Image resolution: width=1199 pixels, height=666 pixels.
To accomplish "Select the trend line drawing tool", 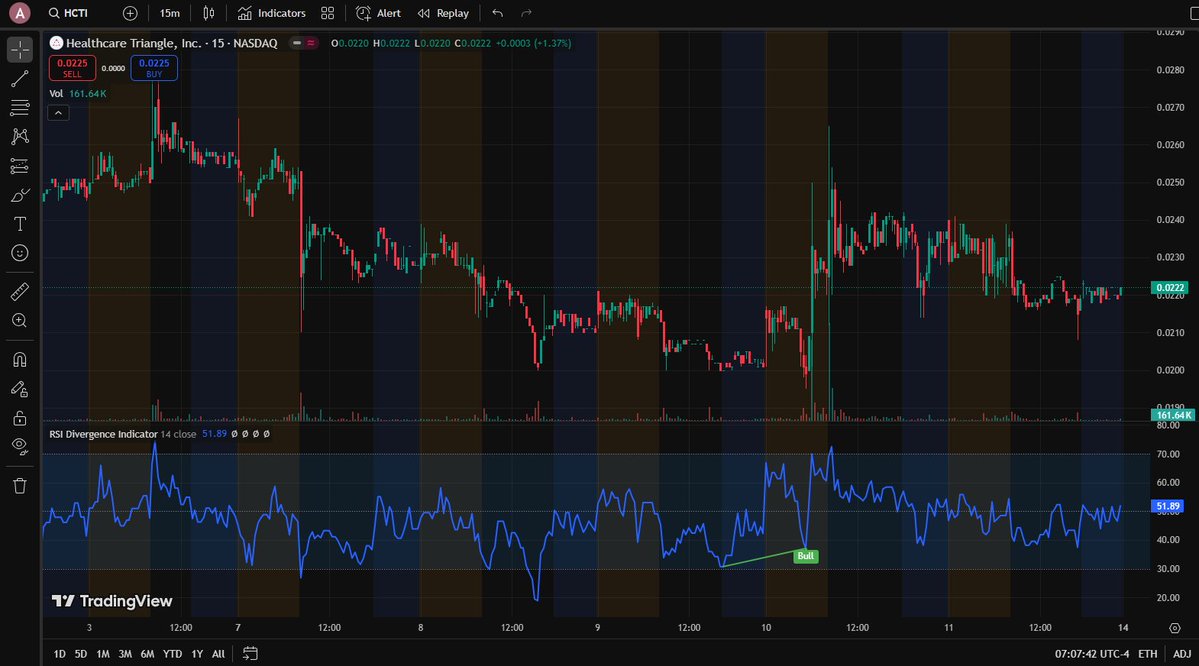I will [x=20, y=79].
